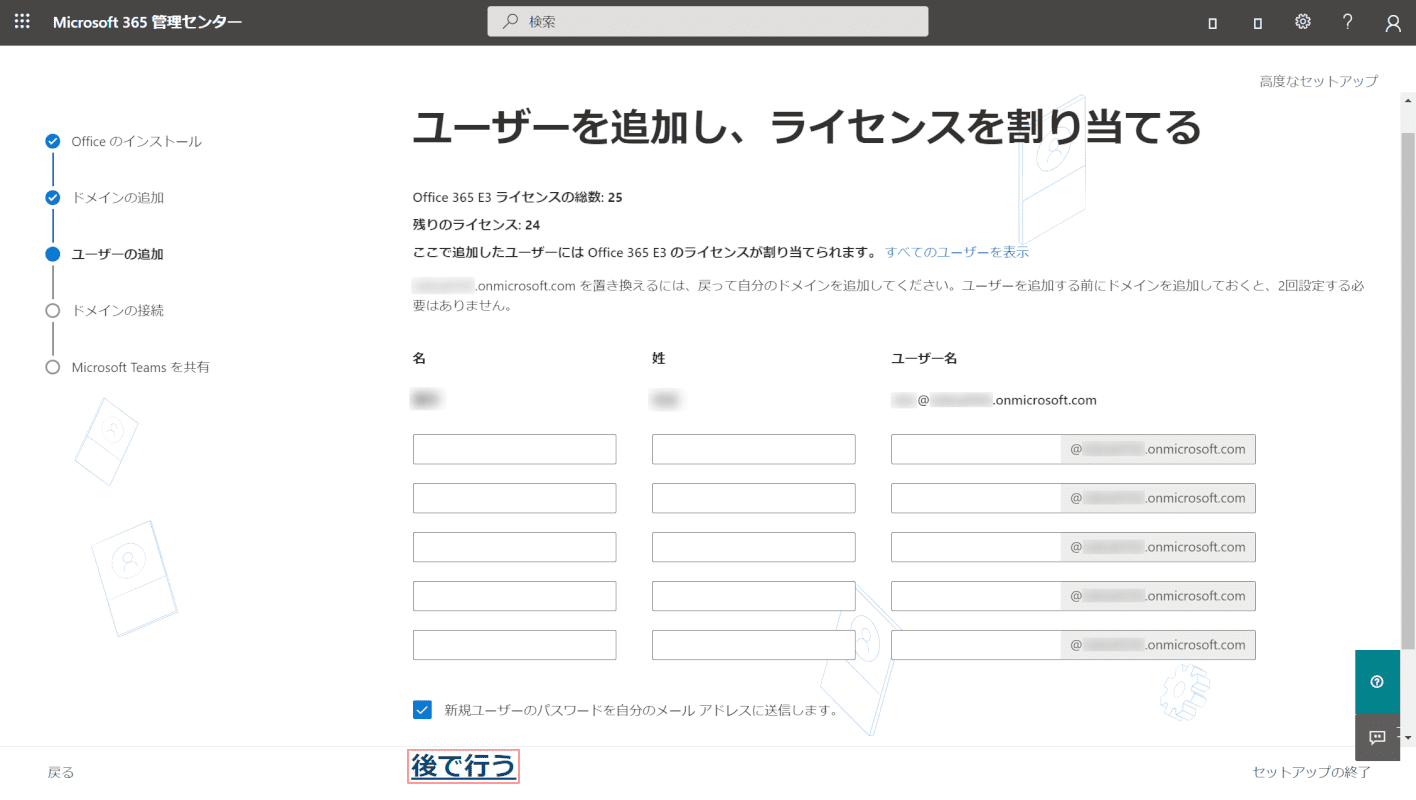Click Microsoft 365 管理センター title
Viewport: 1416px width, 800px height.
point(147,22)
